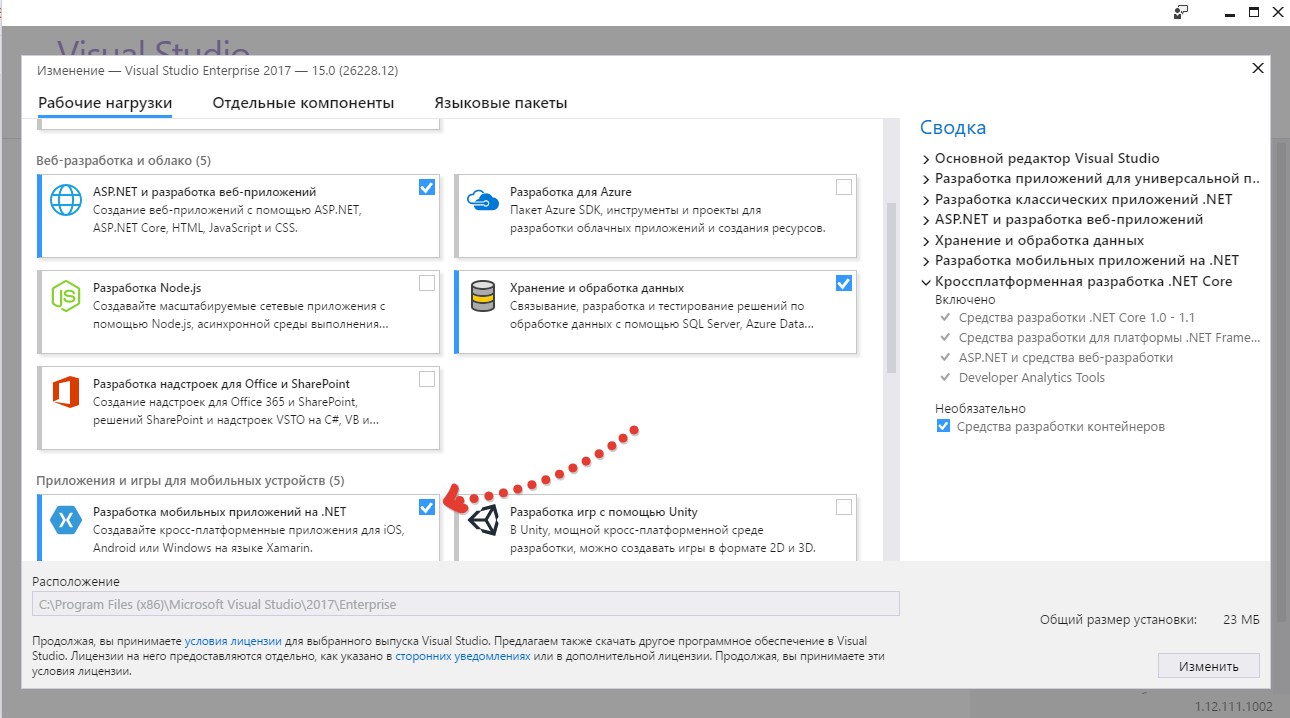Click Средства разработки .NET Core 1.0 - 1.1
The height and width of the screenshot is (718, 1290).
pos(1077,317)
